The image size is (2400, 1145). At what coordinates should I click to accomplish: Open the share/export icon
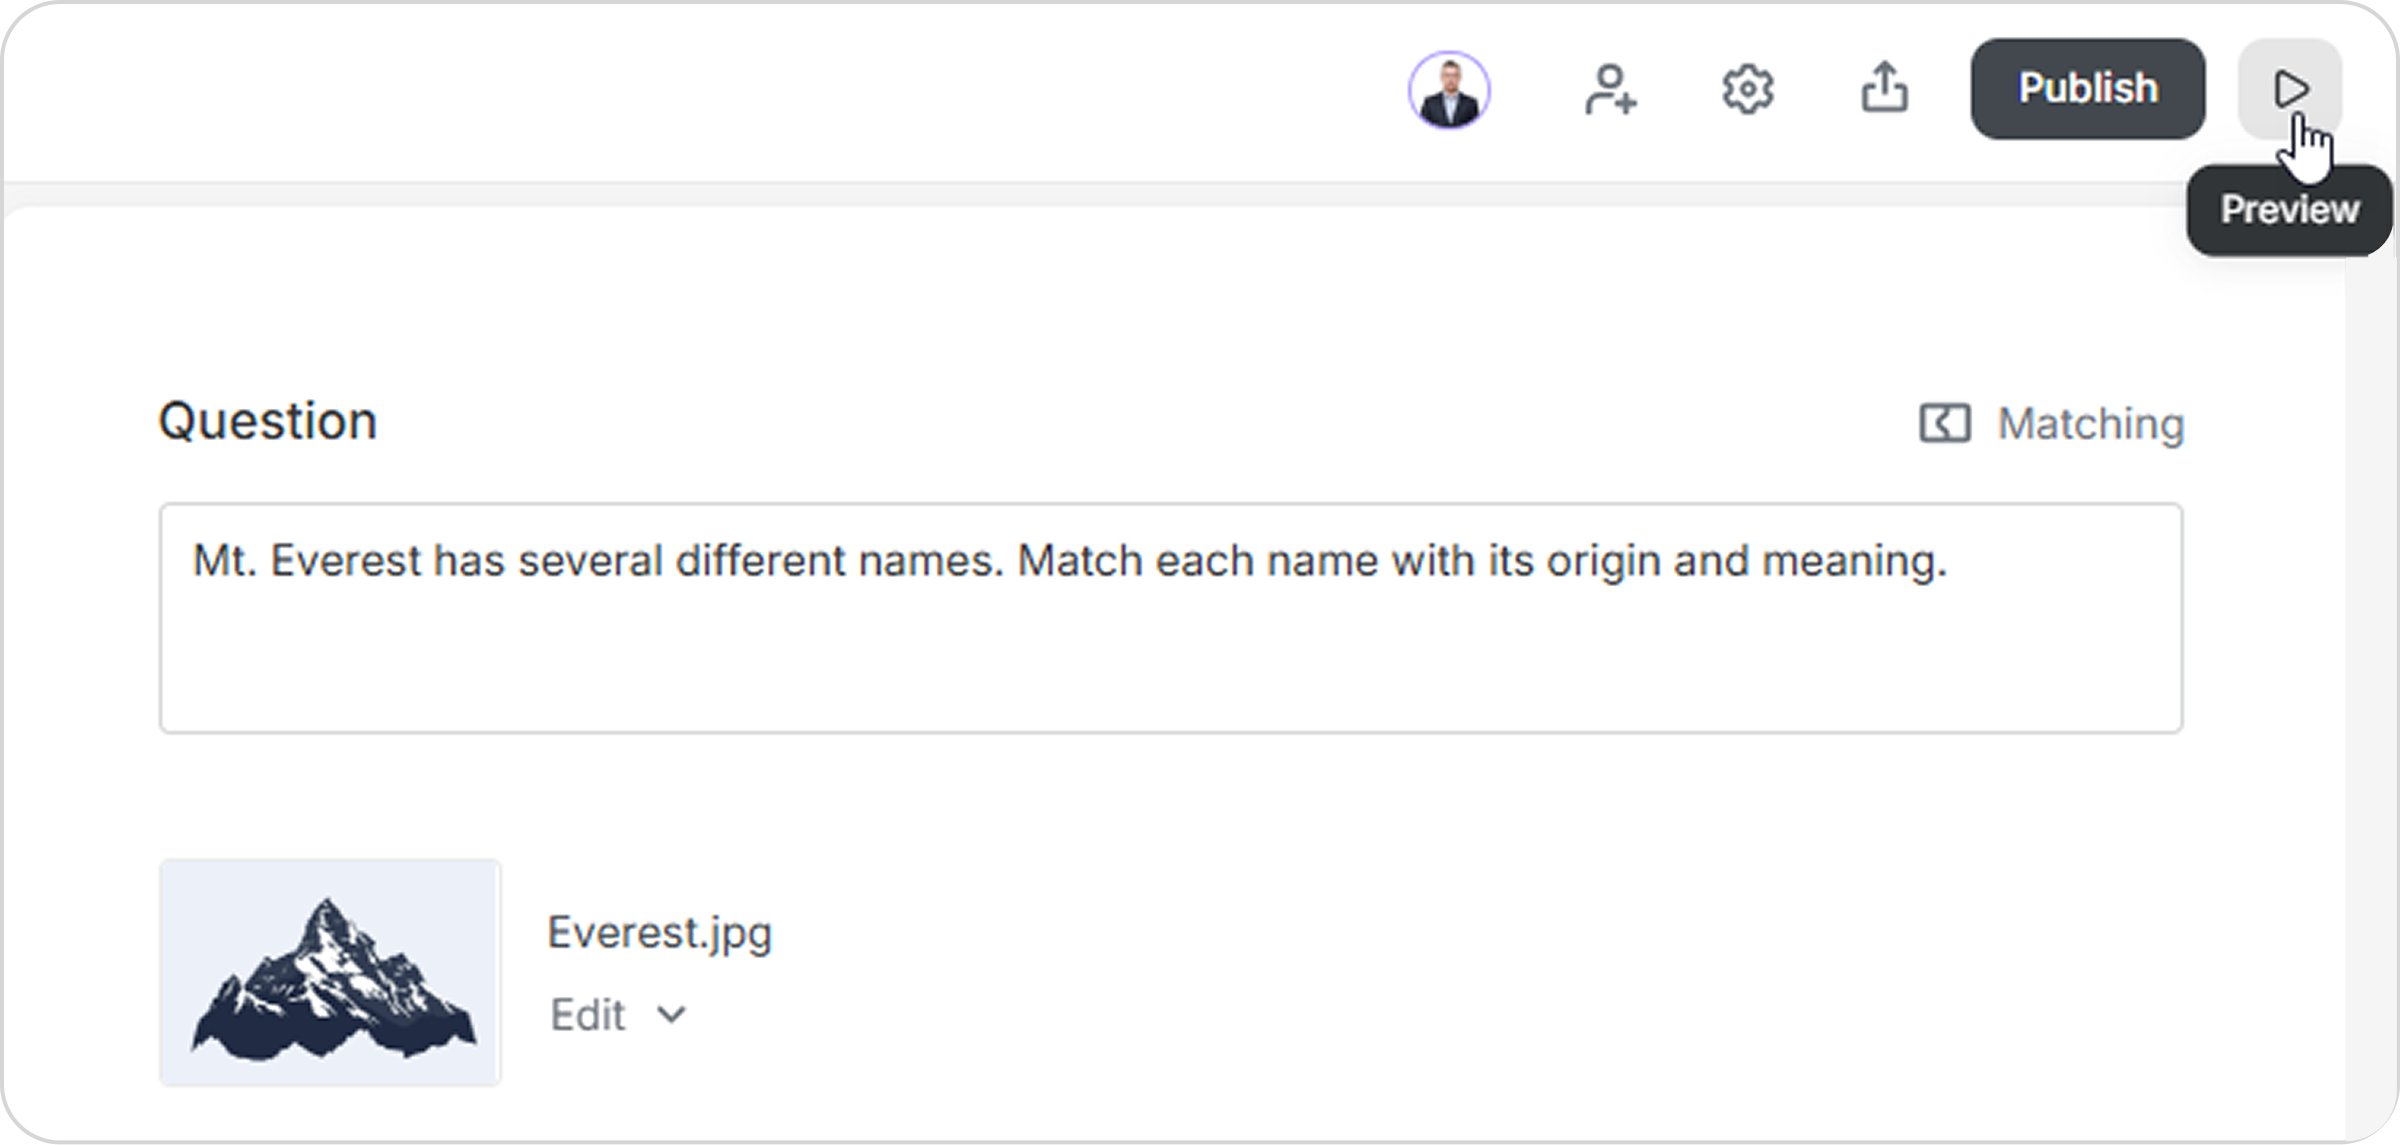1884,88
